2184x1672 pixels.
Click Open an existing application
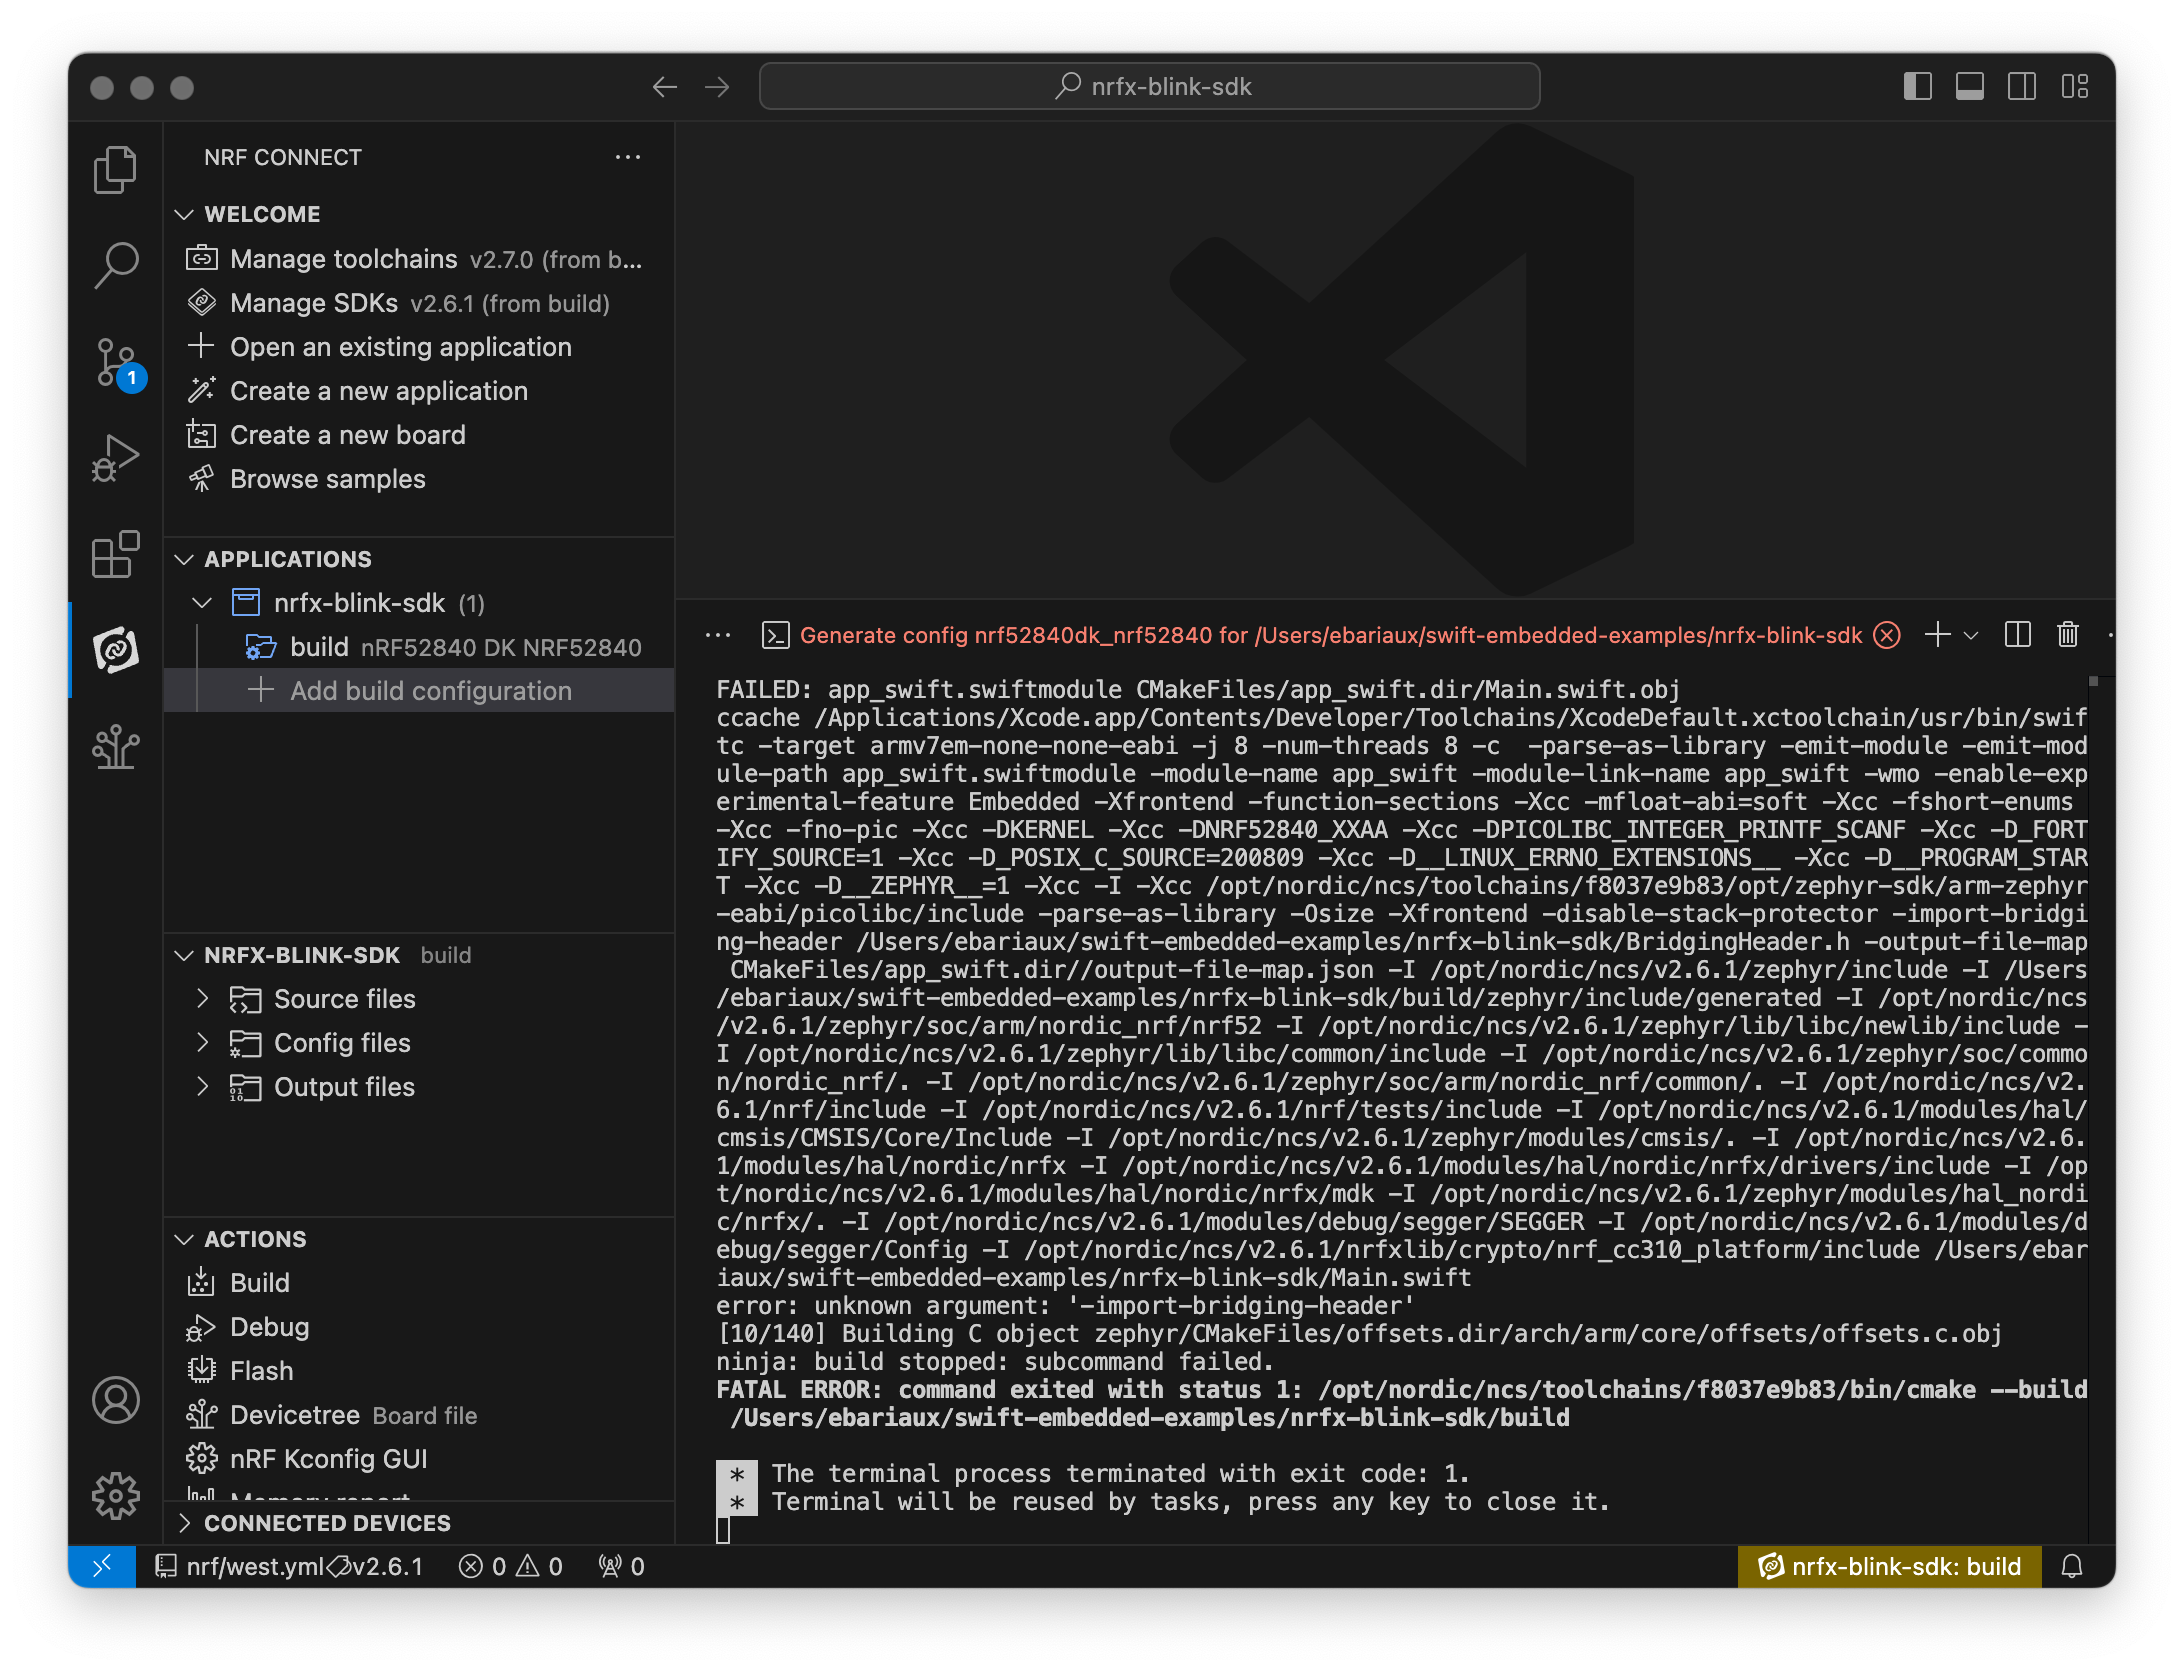tap(419, 347)
